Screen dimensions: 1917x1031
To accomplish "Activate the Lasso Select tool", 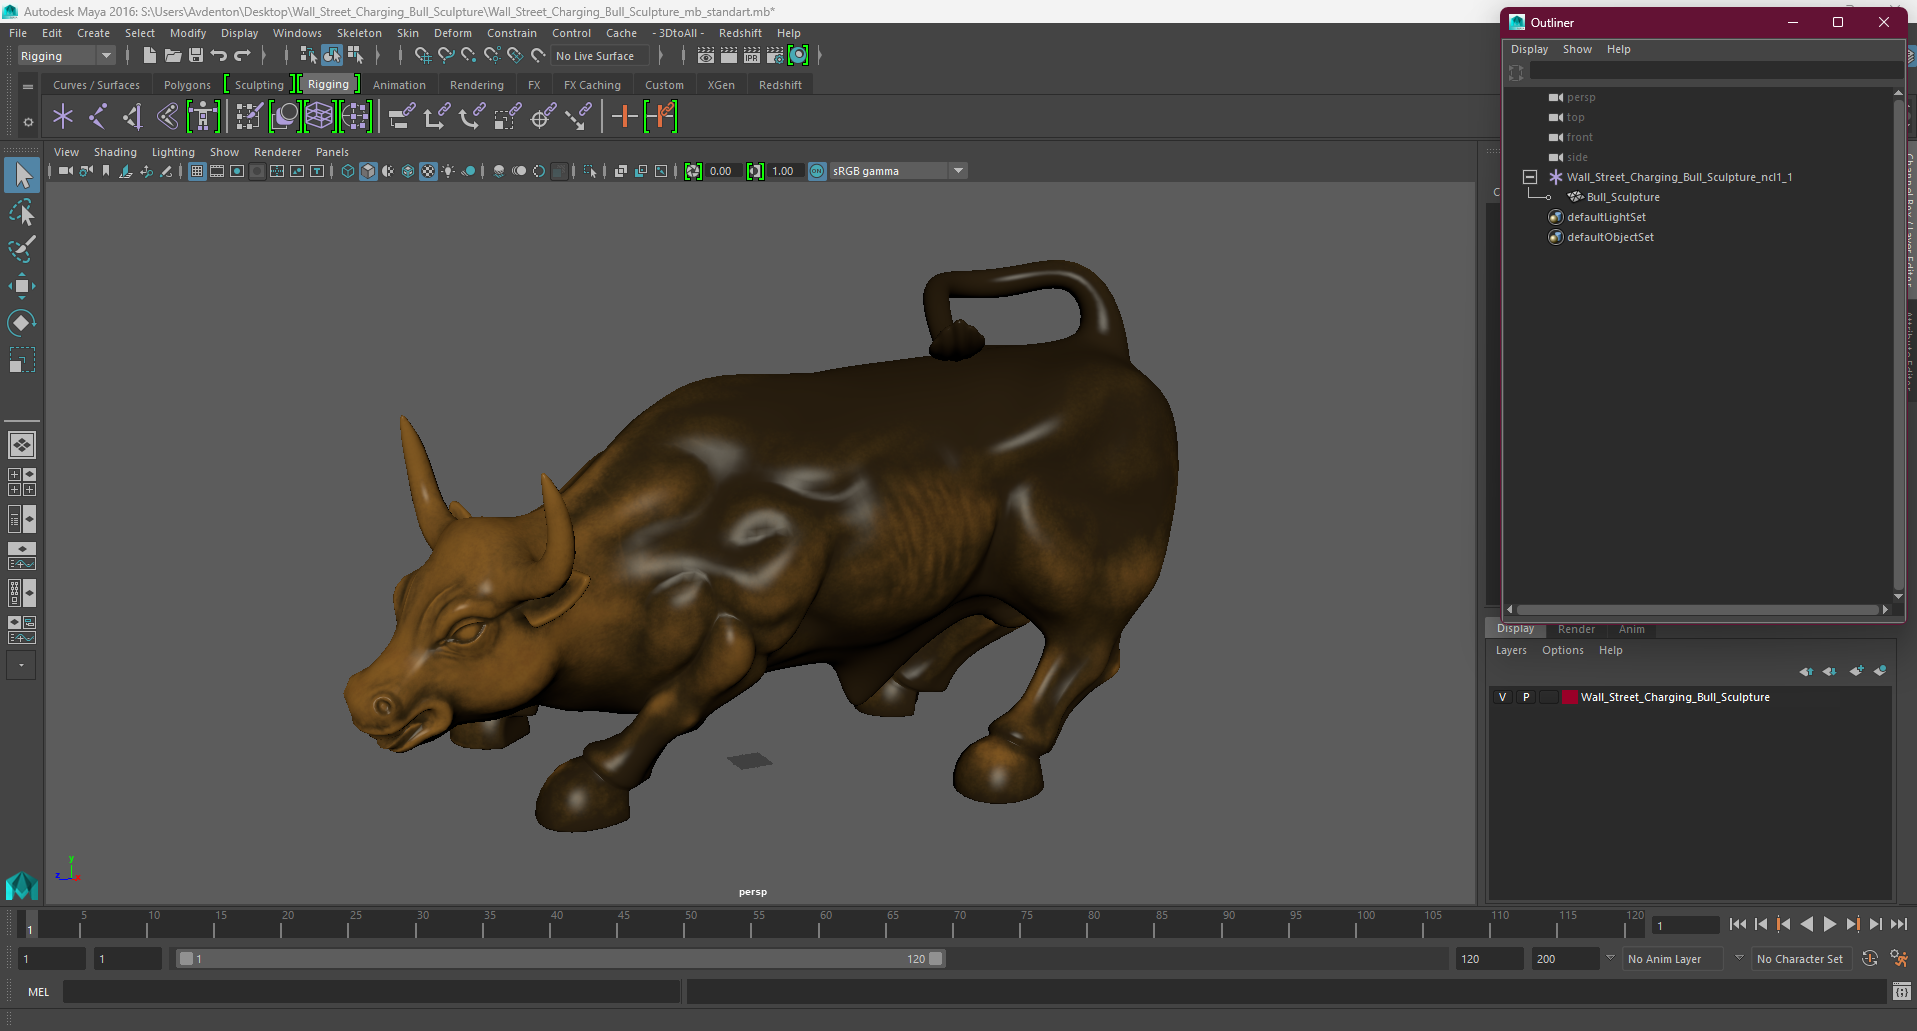I will 22,213.
